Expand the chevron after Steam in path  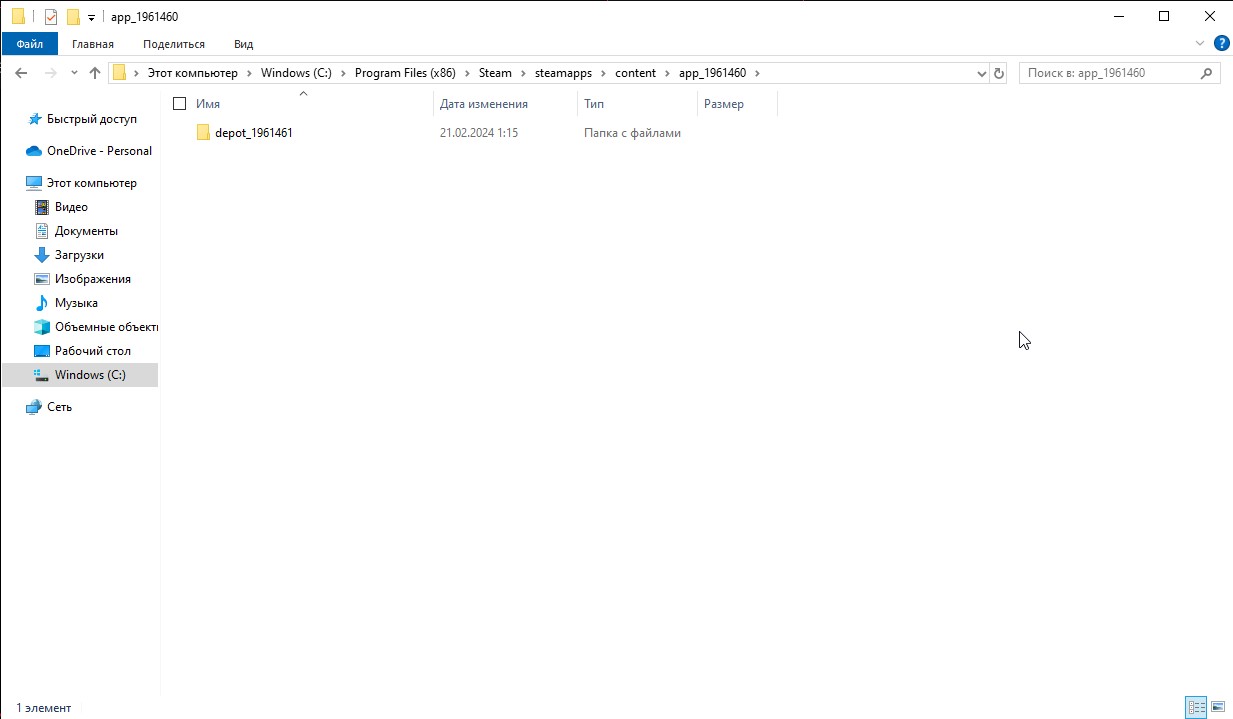click(x=521, y=73)
